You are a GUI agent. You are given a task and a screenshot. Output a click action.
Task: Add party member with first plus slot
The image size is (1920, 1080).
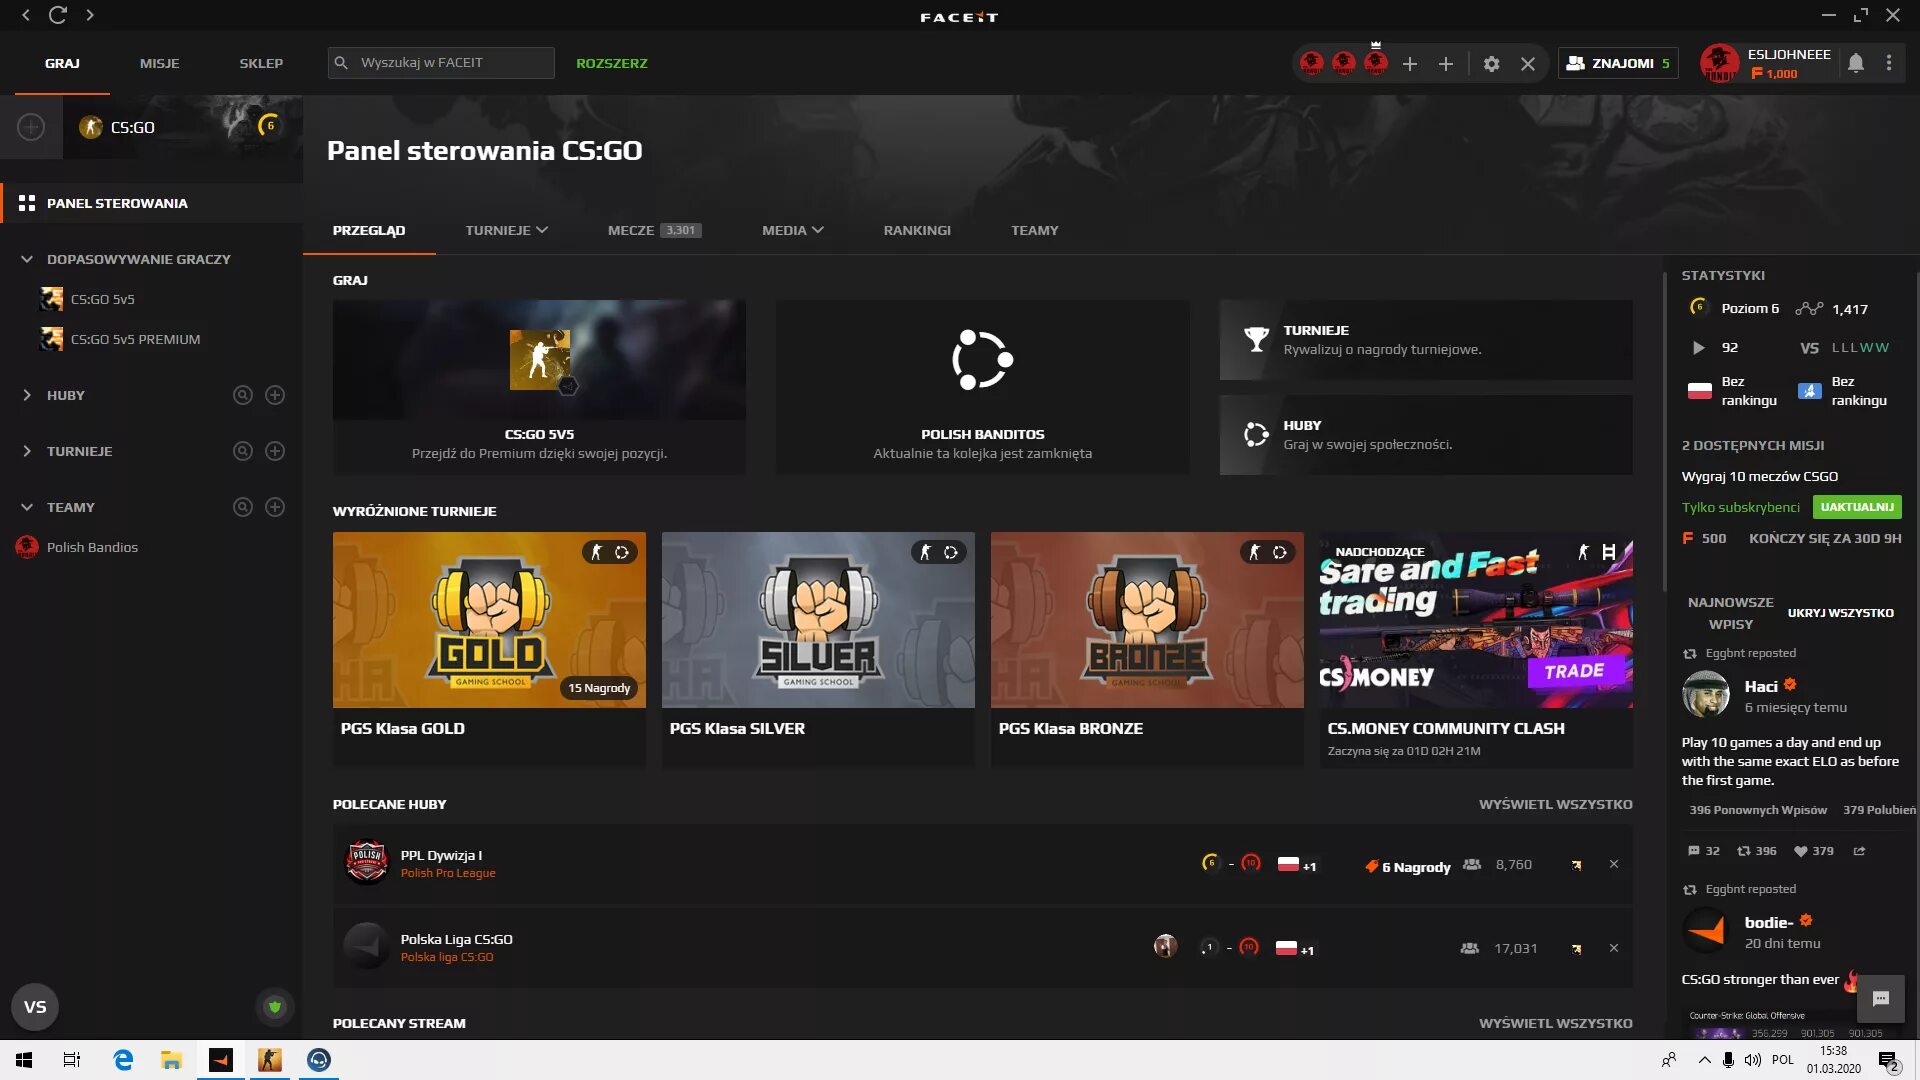click(1410, 64)
